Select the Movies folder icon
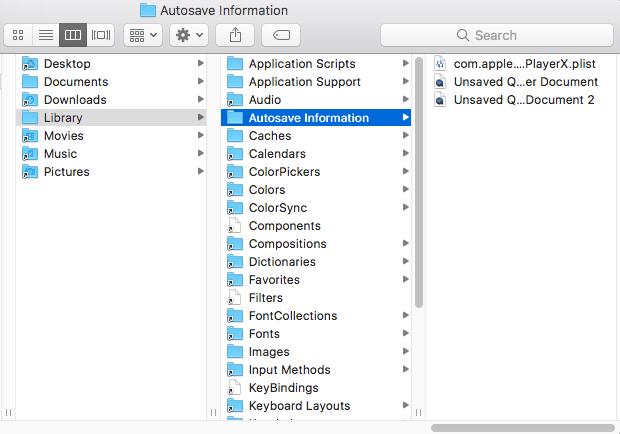Viewport: 620px width, 434px height. (30, 136)
